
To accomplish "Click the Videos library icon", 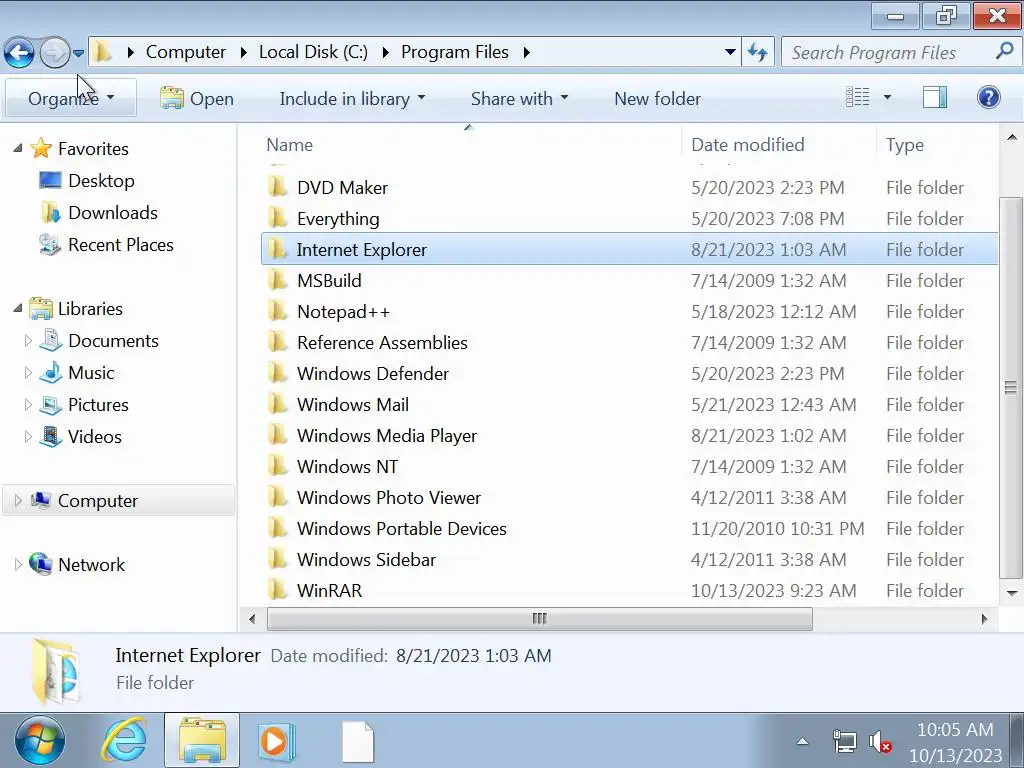I will (50, 436).
